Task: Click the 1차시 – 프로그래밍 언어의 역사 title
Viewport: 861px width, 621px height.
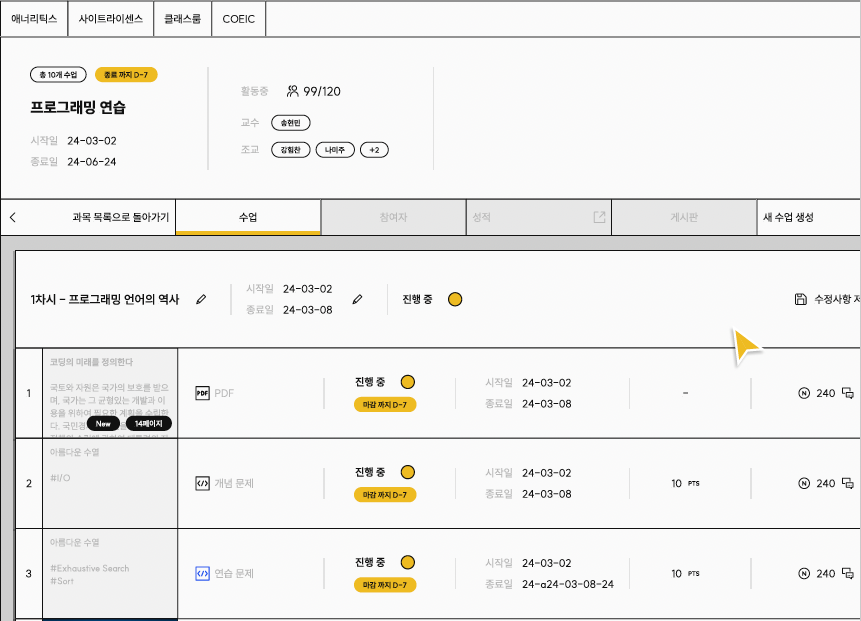Action: tap(105, 299)
